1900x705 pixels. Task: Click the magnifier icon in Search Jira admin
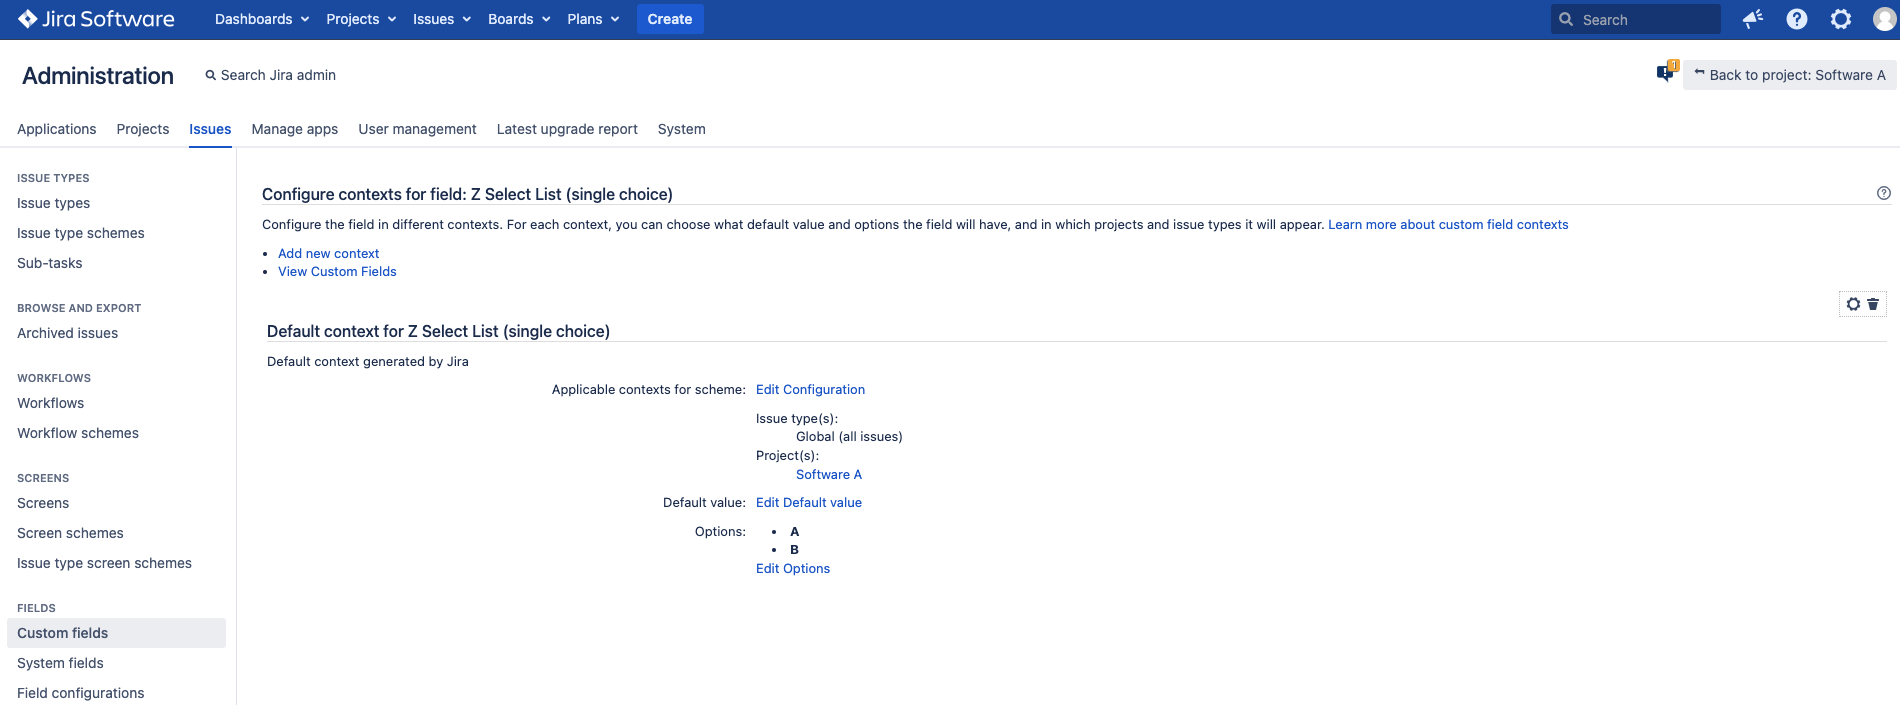(211, 75)
